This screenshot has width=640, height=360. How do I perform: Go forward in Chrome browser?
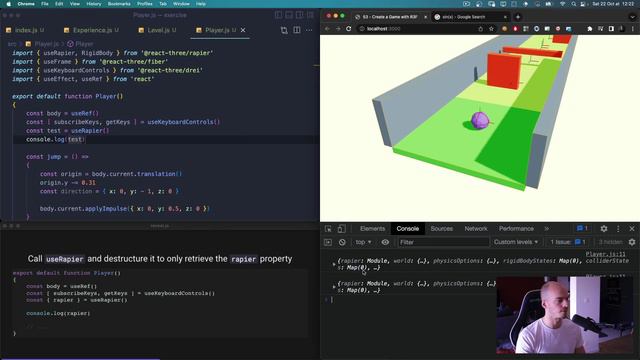click(x=338, y=29)
